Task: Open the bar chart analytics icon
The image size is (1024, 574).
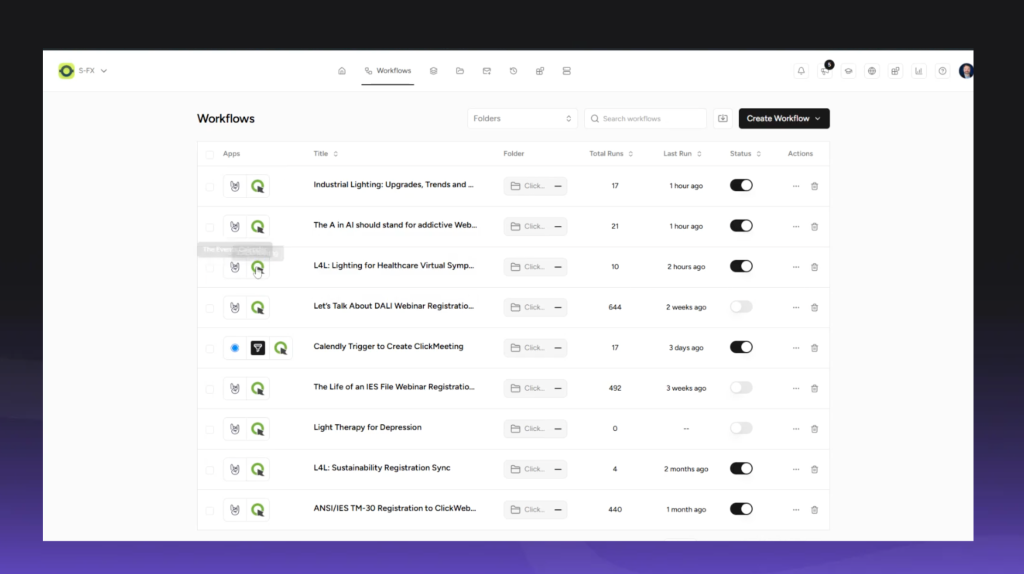Action: coord(918,71)
